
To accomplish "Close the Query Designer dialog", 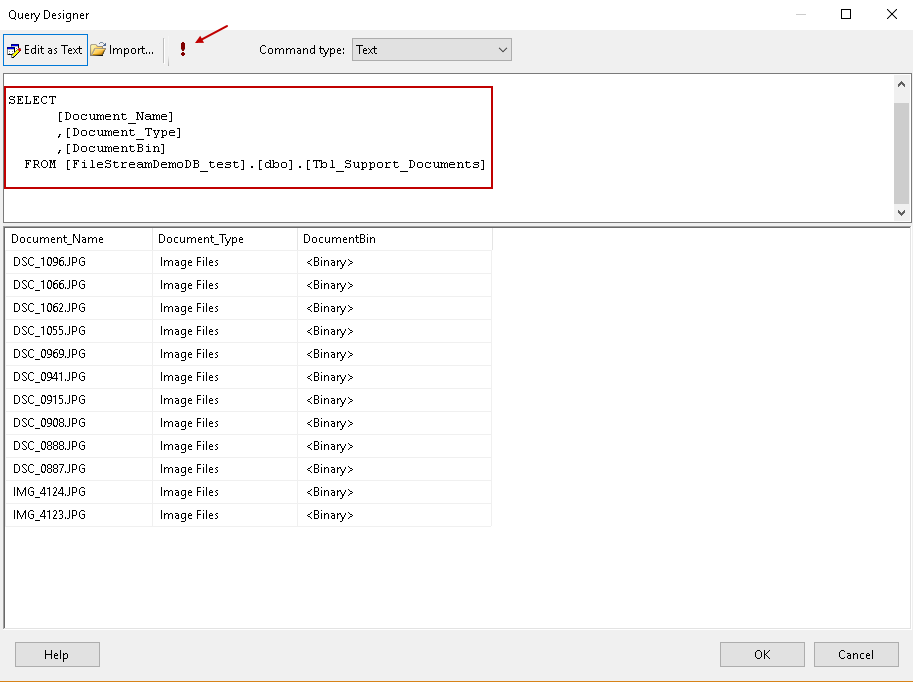I will tap(891, 15).
